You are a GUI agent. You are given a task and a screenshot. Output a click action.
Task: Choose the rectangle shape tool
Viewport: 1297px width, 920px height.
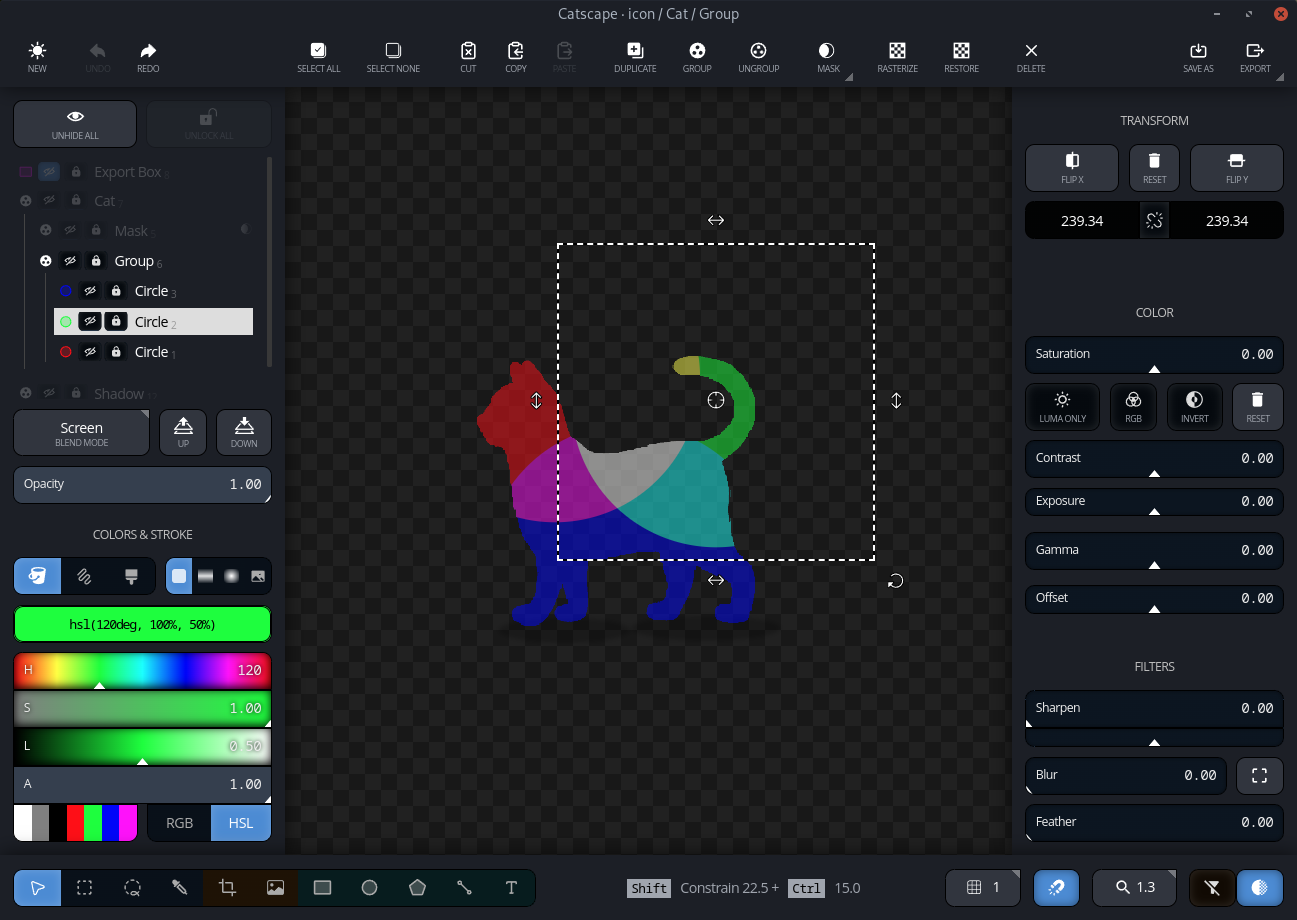[x=322, y=887]
